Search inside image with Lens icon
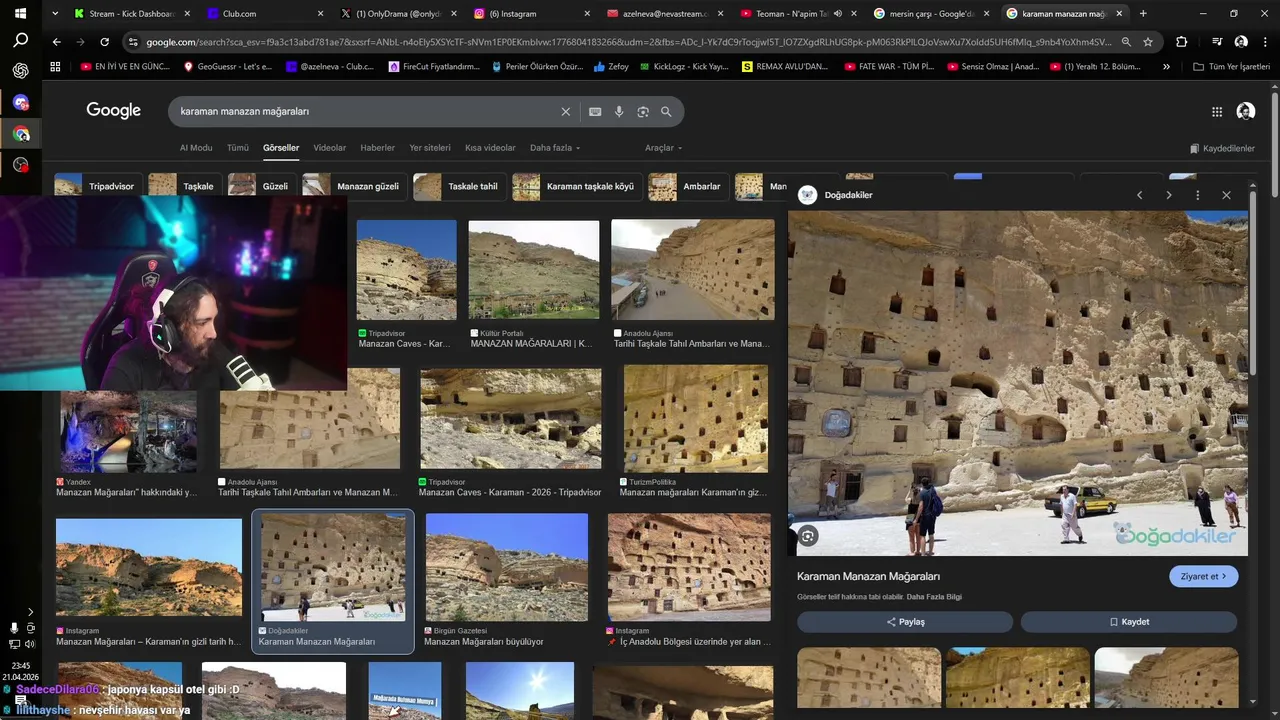1280x720 pixels. point(808,536)
